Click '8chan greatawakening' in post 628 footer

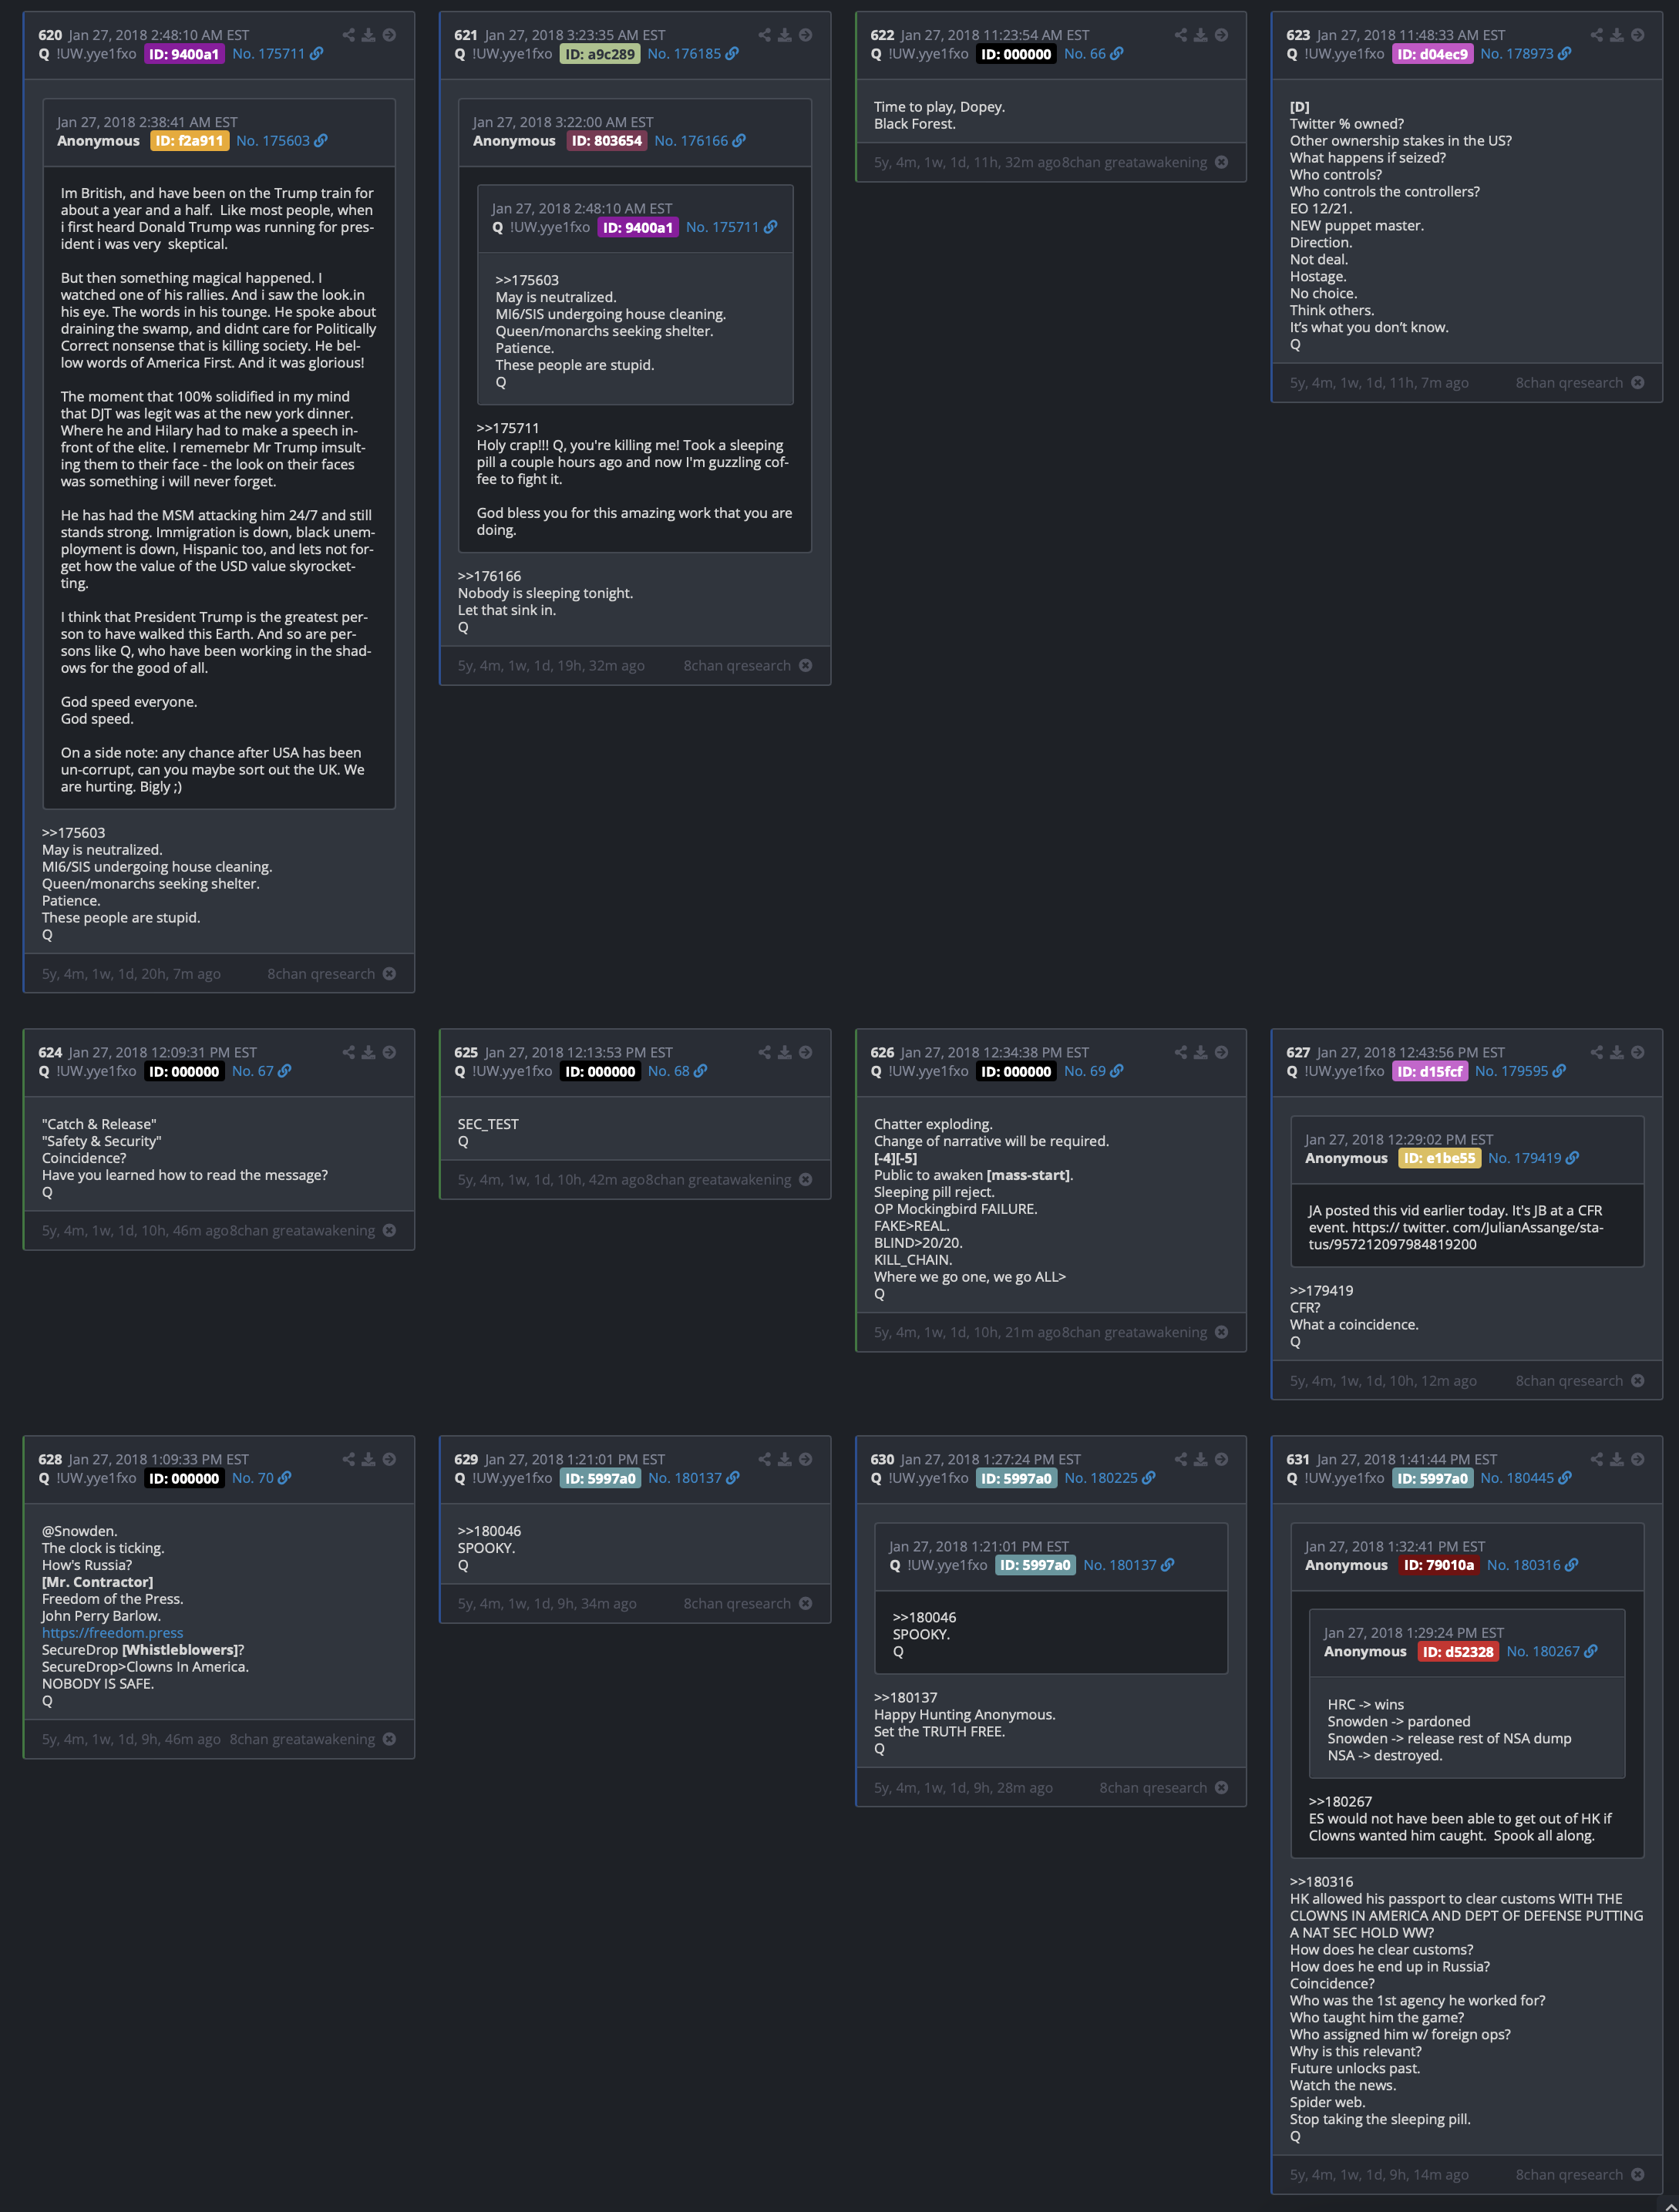coord(302,1739)
